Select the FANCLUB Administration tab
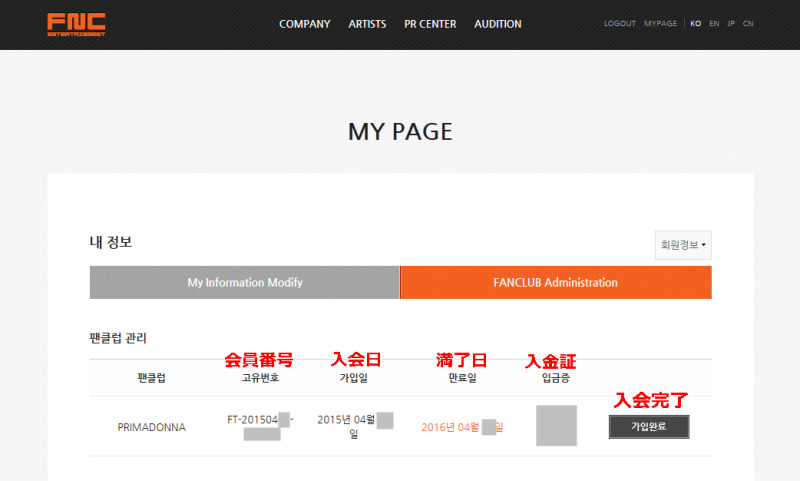Image resolution: width=800 pixels, height=481 pixels. coord(555,283)
